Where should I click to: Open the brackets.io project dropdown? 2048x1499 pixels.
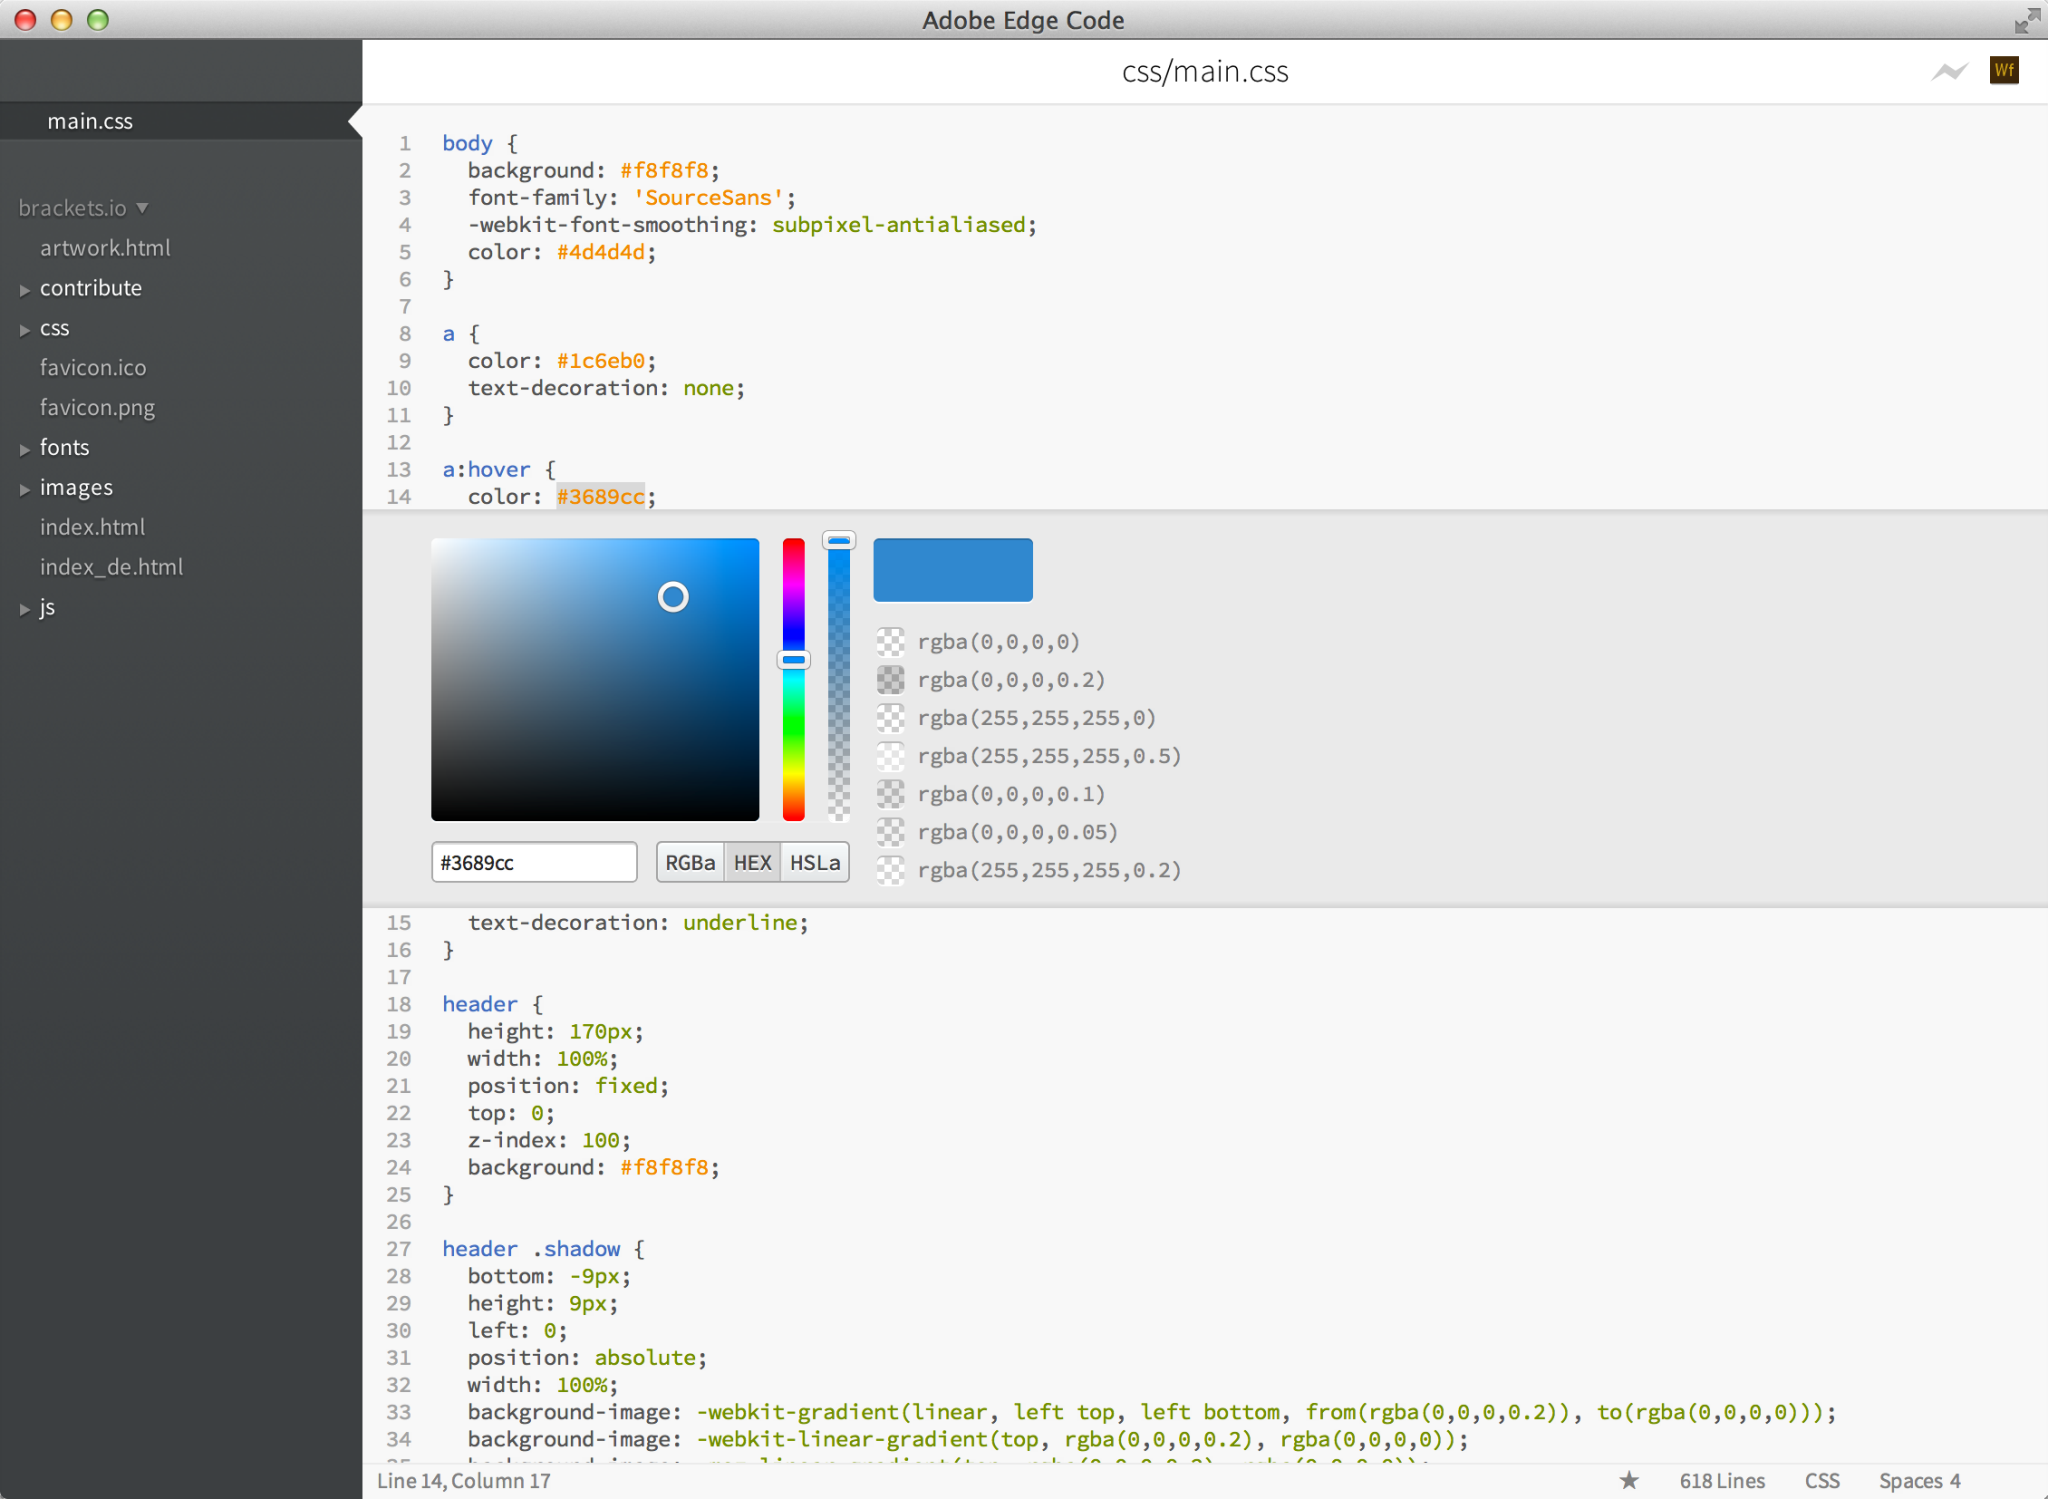click(84, 208)
